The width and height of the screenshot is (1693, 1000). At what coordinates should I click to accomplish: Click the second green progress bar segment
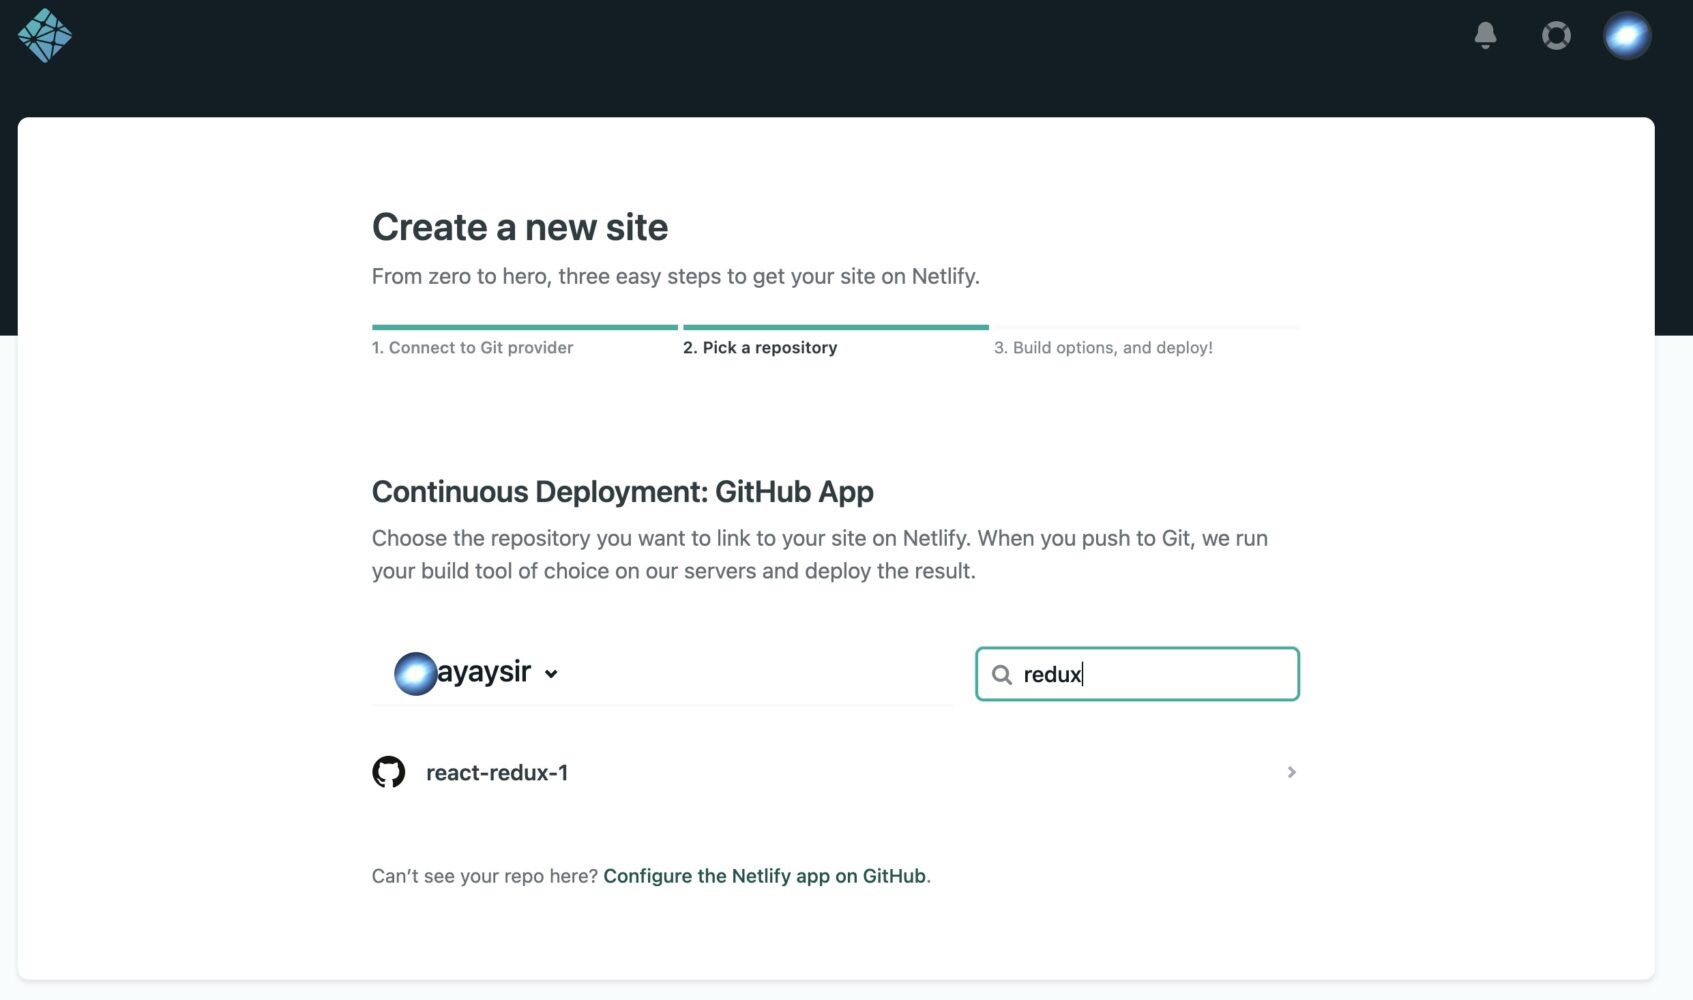click(835, 327)
